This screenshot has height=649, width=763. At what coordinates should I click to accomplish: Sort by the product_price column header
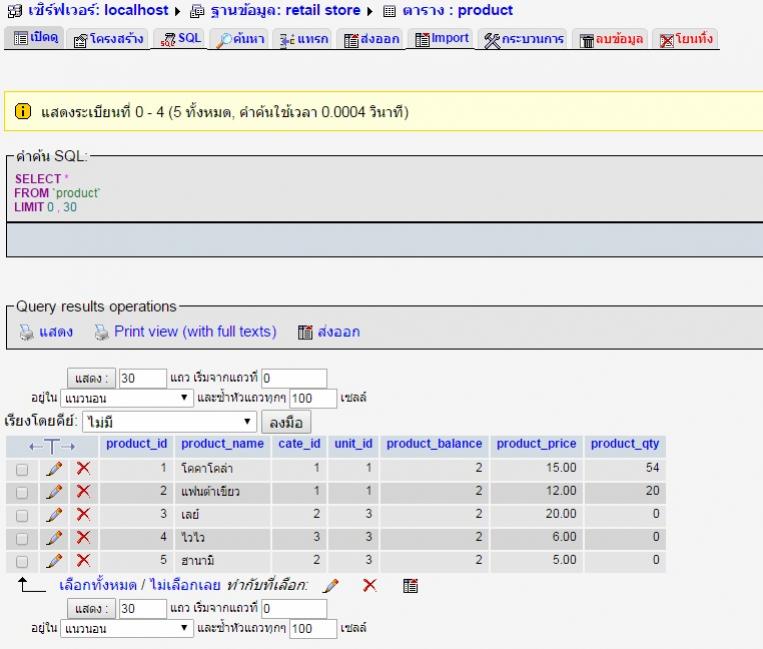[536, 444]
